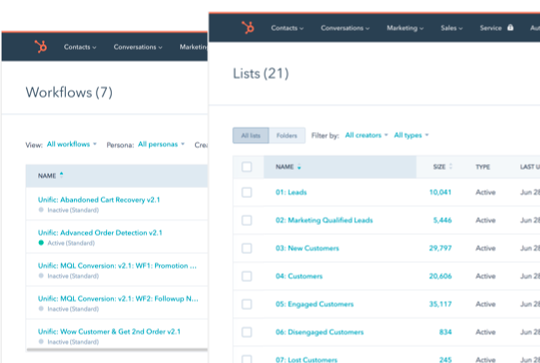Click NAME sort arrow in Lists table
Screen dimensions: 540x363
[299, 167]
